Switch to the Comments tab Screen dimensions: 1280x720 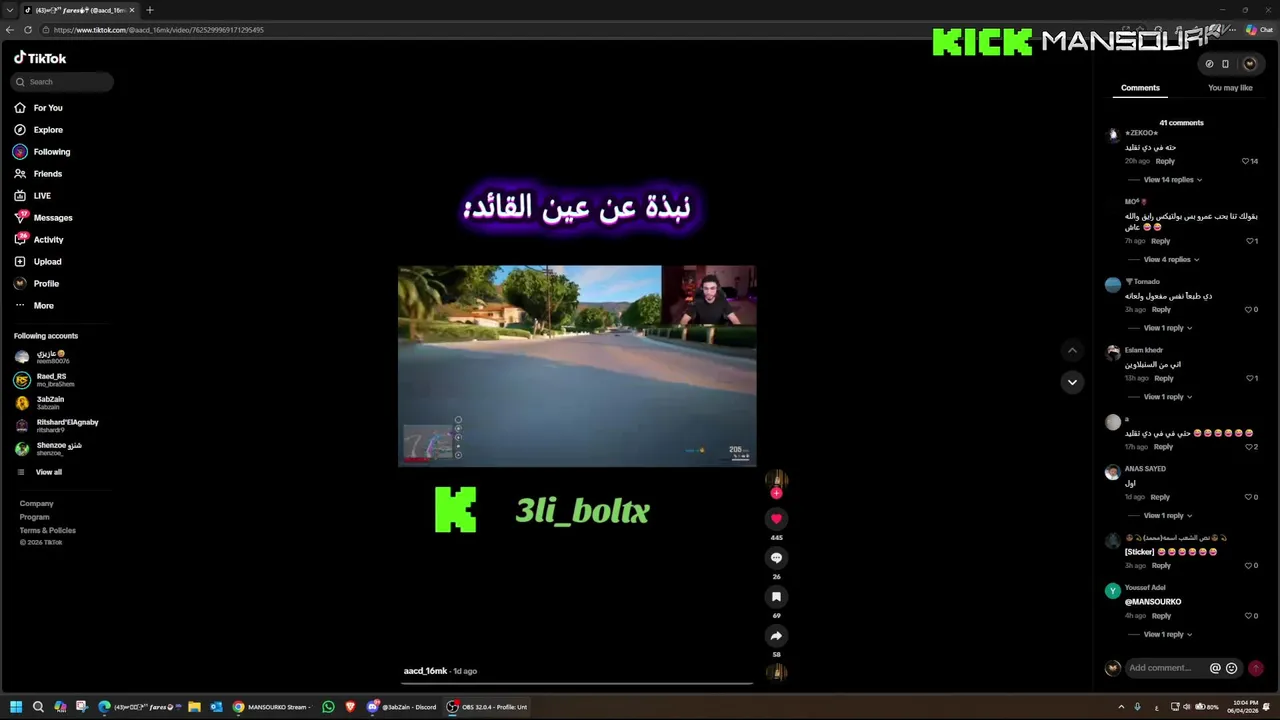[x=1140, y=88]
